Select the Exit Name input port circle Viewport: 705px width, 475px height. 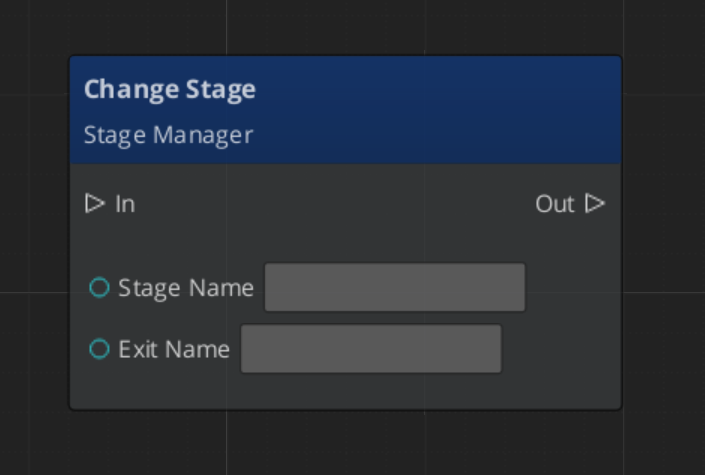(x=99, y=349)
